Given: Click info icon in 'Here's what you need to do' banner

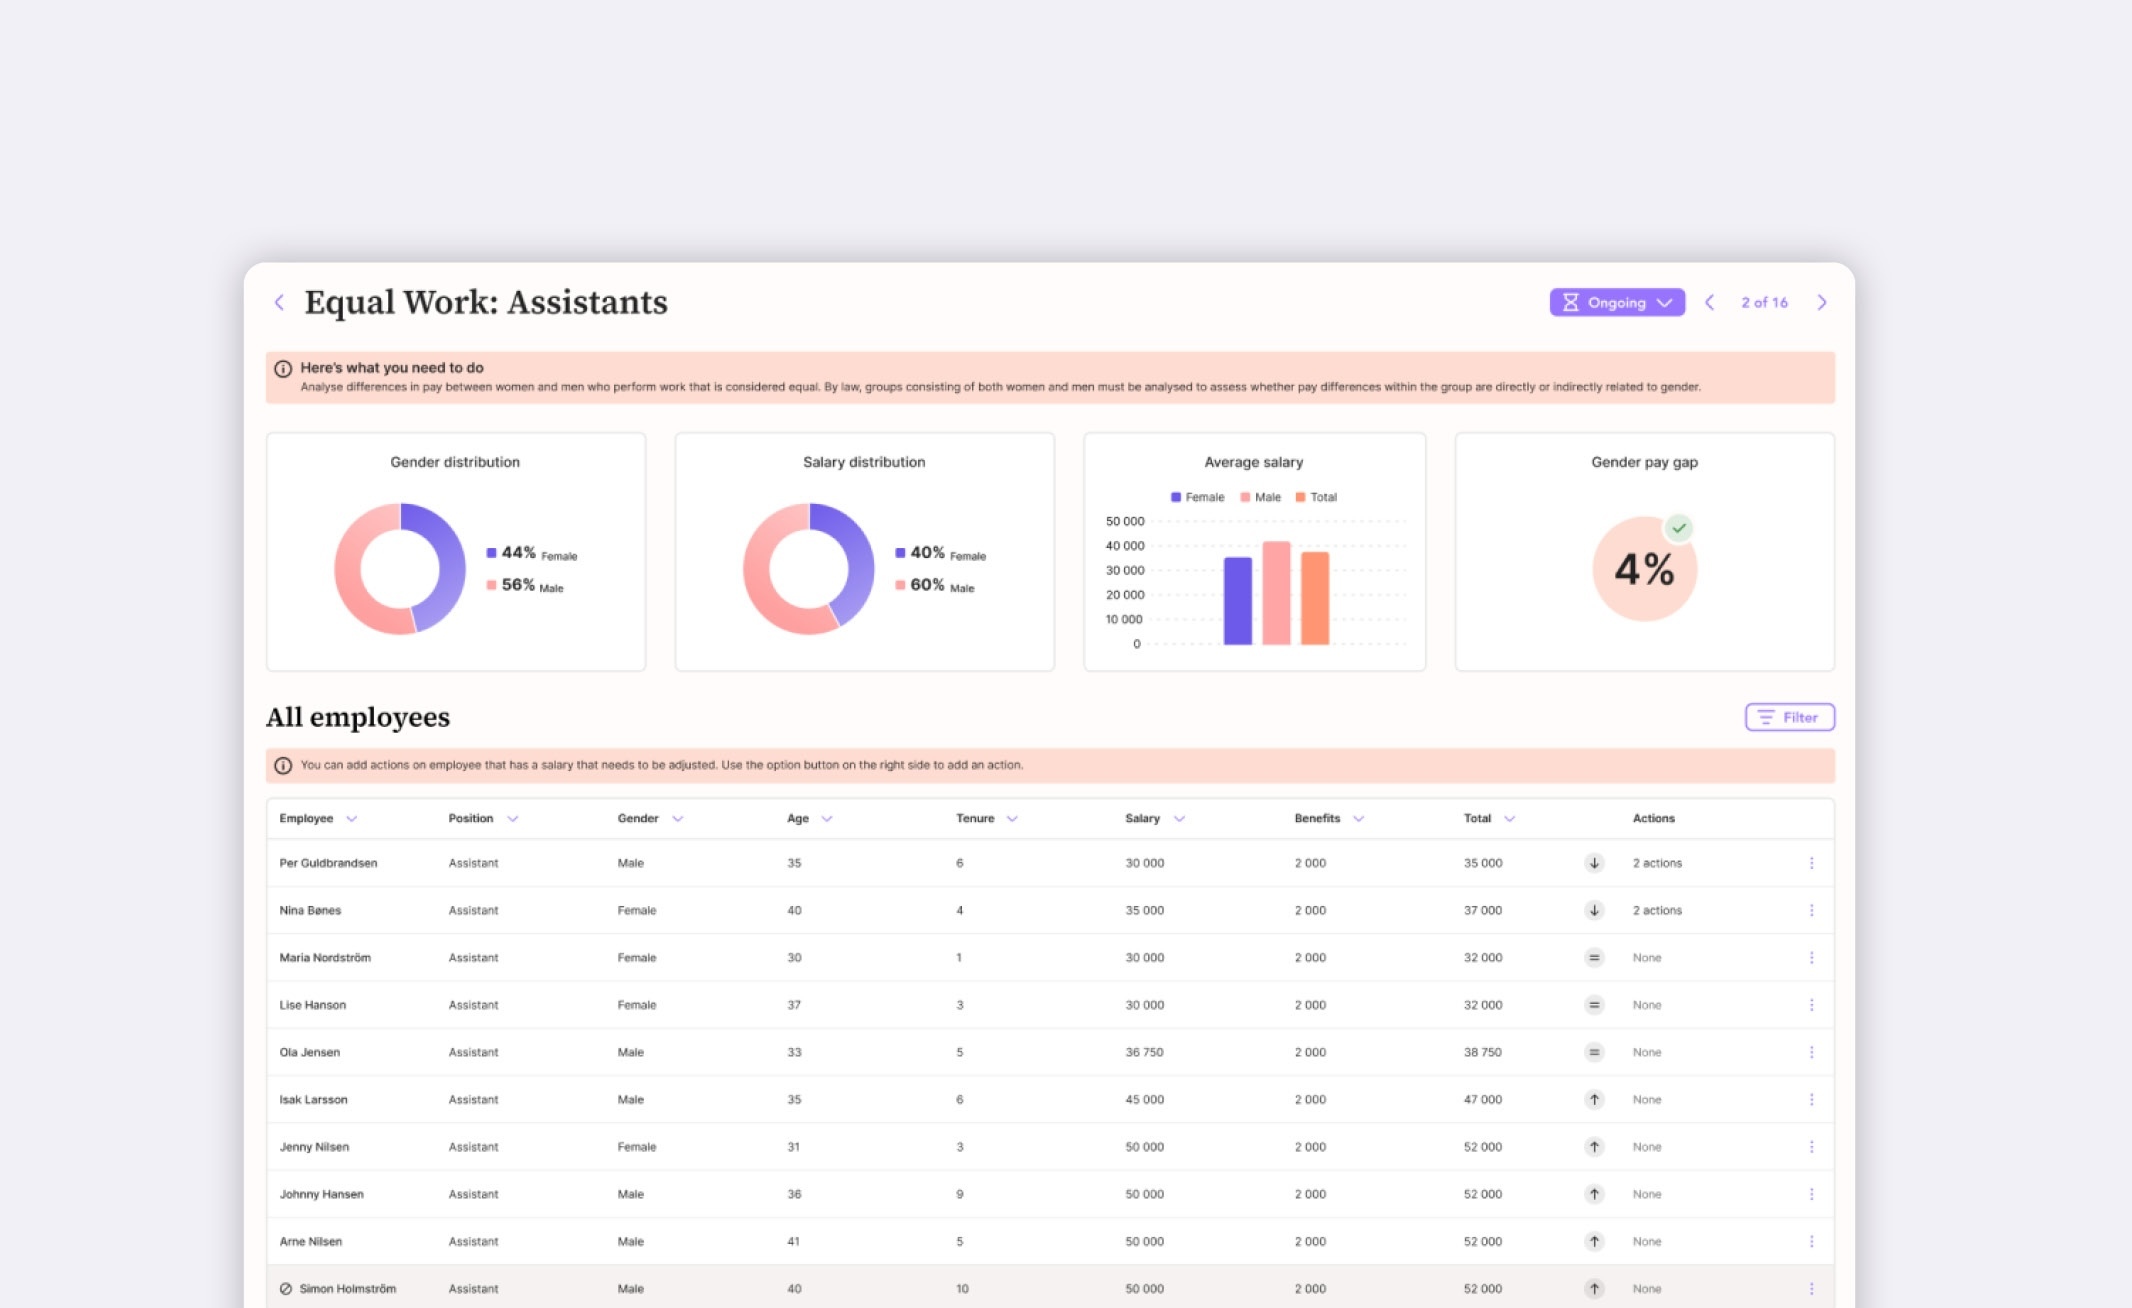Looking at the screenshot, I should pos(283,368).
